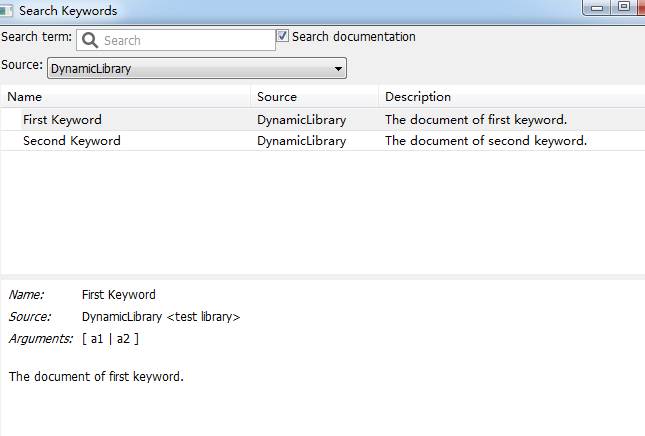Focus the Search term input field

[176, 40]
